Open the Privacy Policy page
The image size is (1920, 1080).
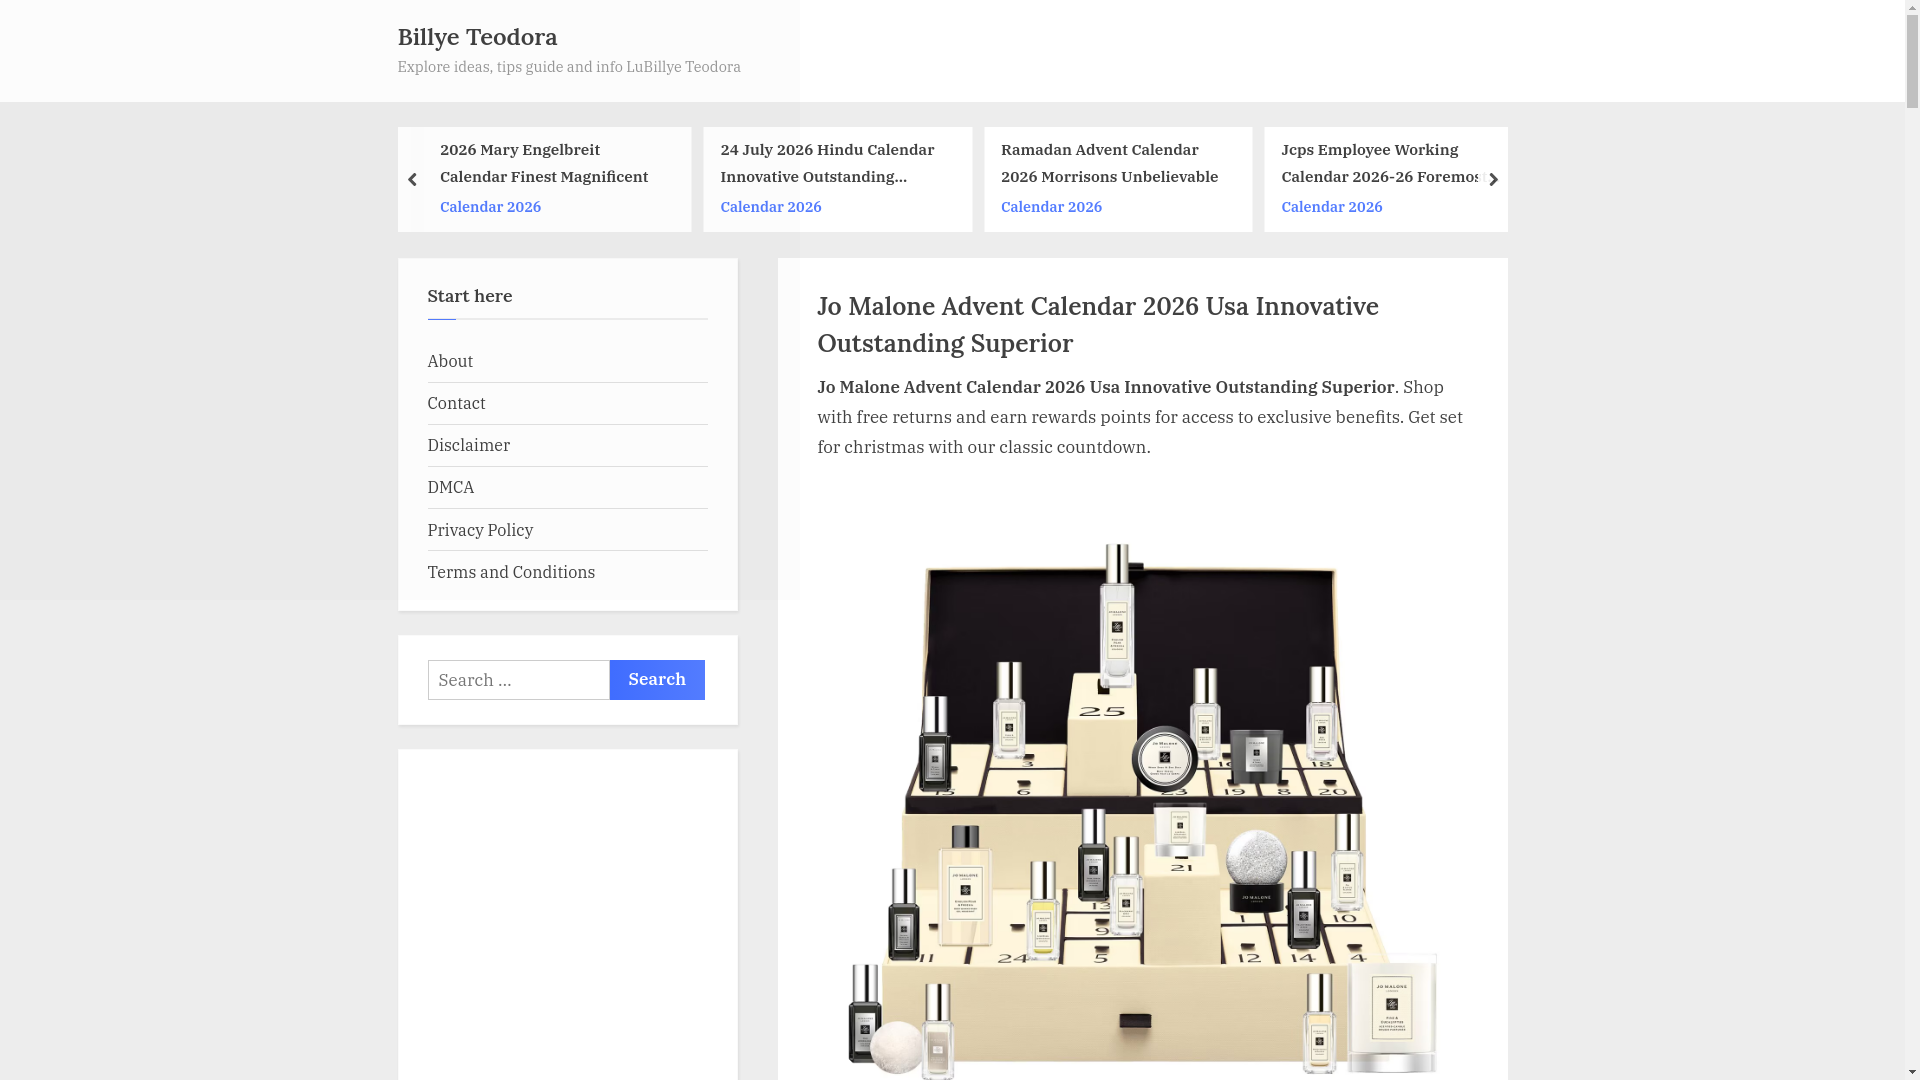click(x=480, y=530)
